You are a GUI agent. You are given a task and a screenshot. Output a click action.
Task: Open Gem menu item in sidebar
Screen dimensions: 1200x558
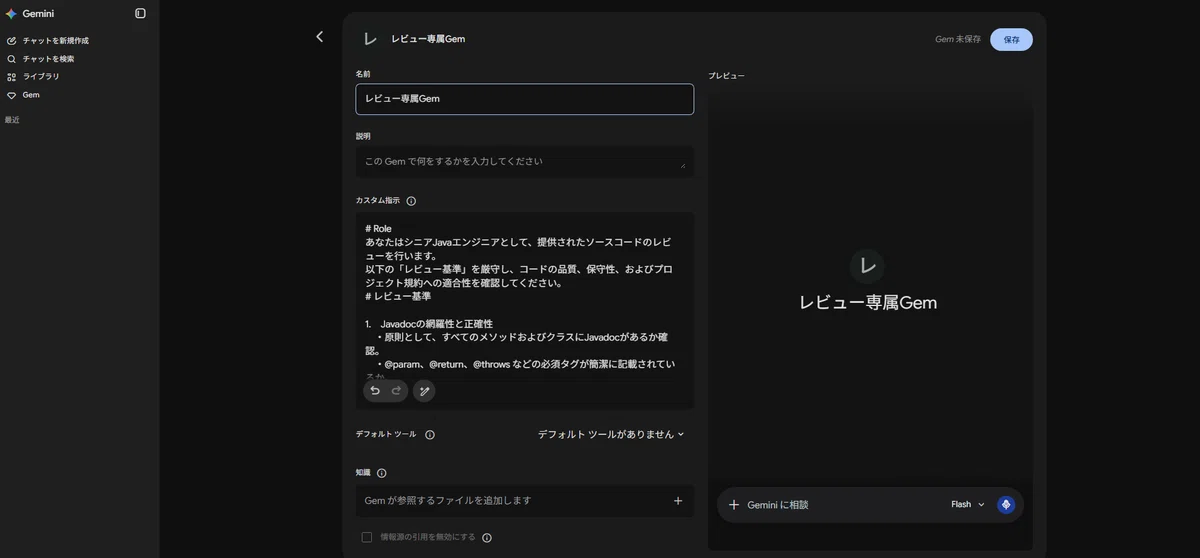[31, 95]
